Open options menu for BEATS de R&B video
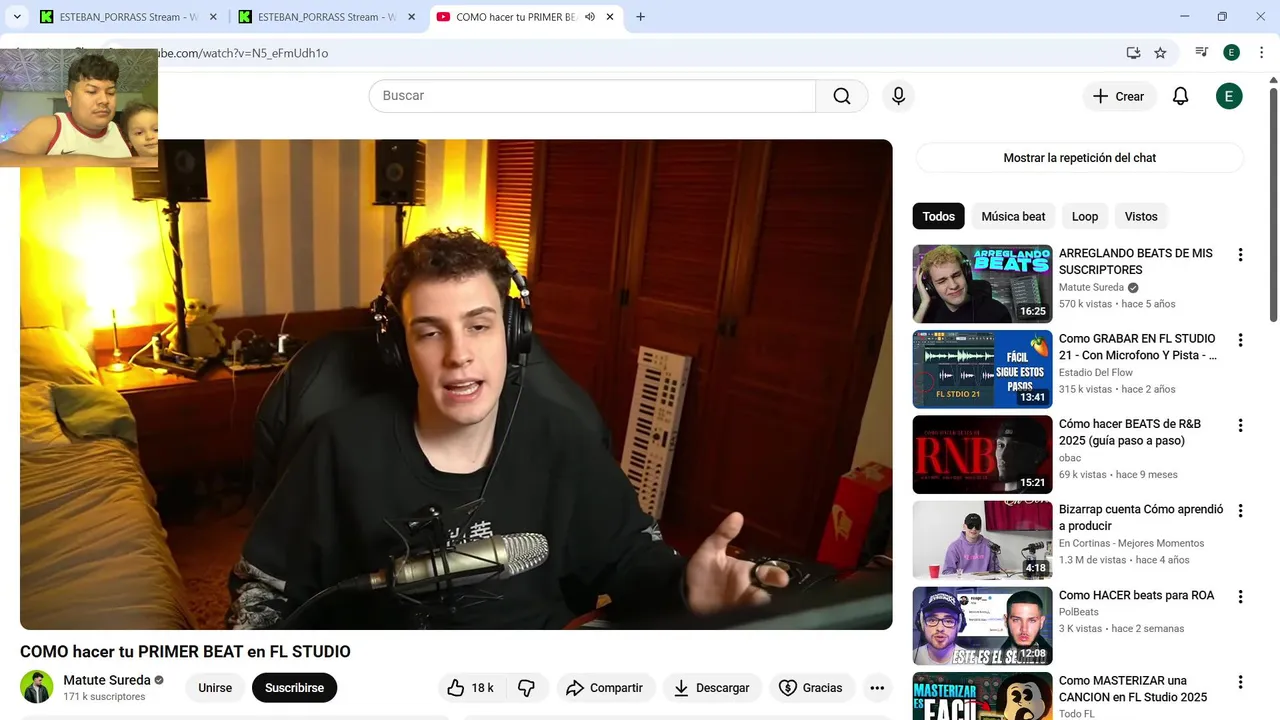Image resolution: width=1280 pixels, height=720 pixels. [x=1240, y=426]
